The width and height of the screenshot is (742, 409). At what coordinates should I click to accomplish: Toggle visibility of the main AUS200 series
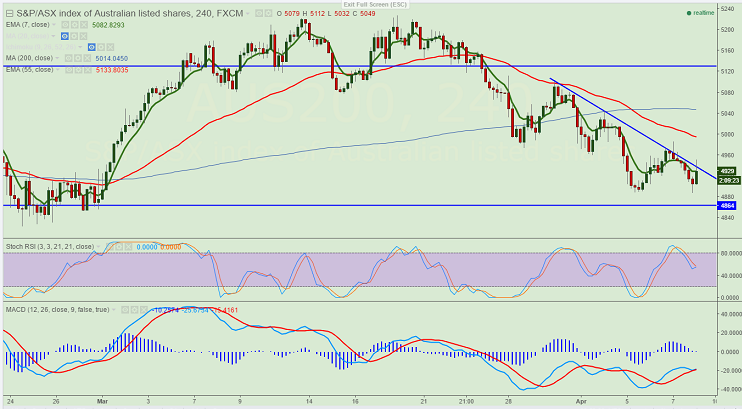259,13
